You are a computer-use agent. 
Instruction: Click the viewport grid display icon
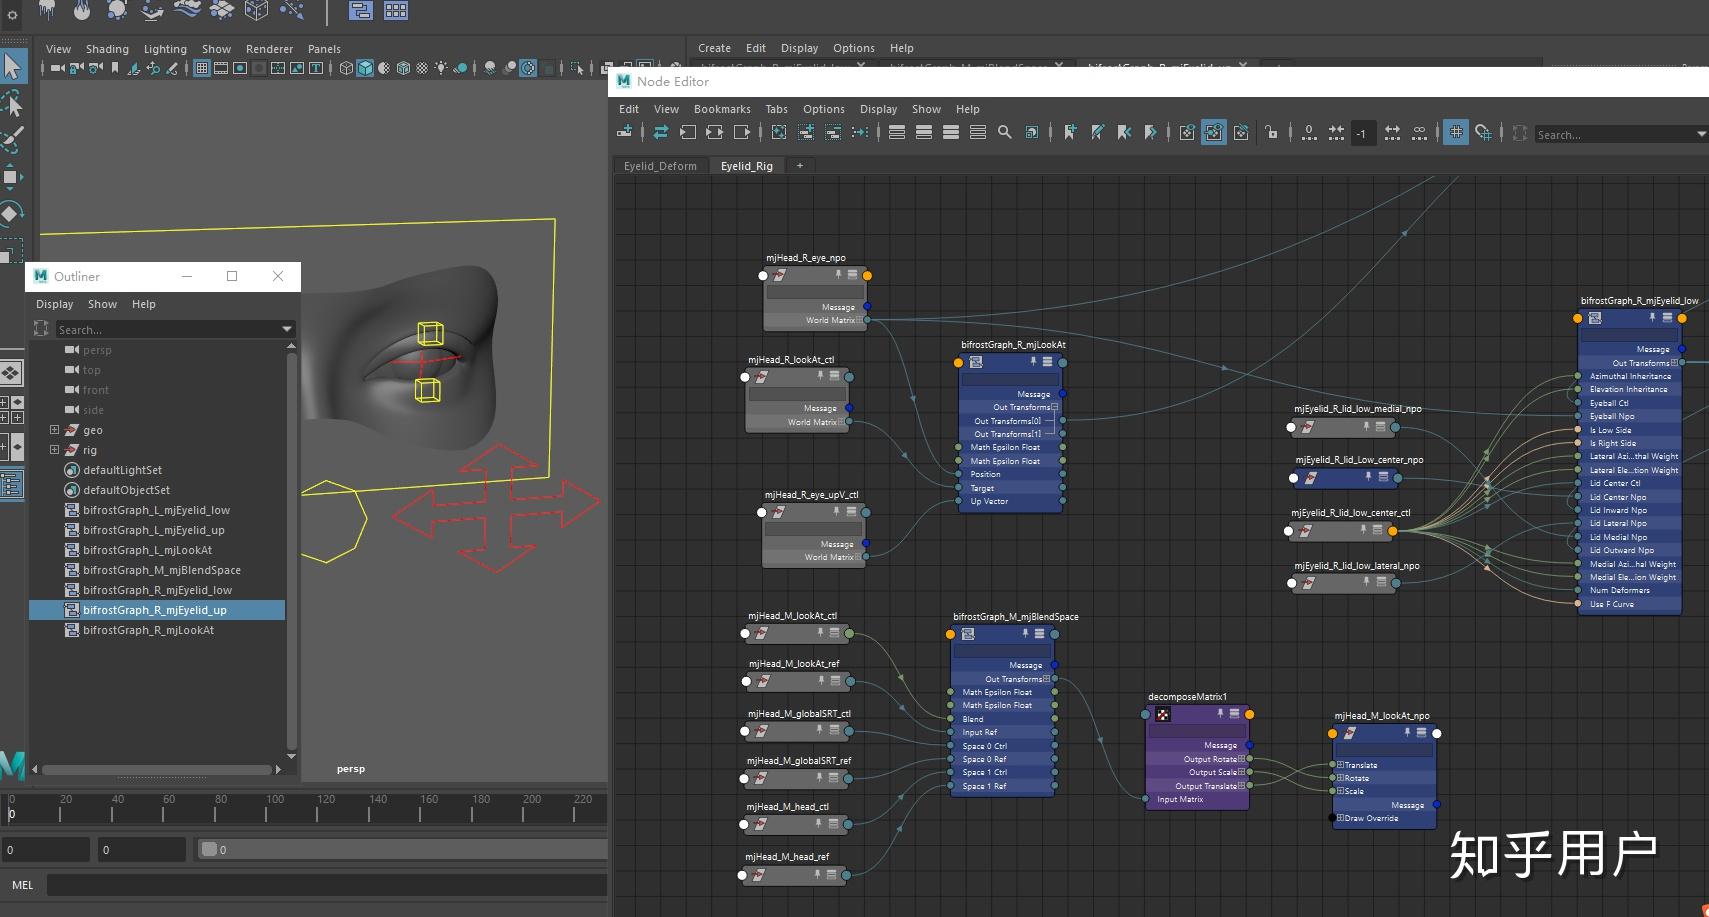[x=202, y=68]
